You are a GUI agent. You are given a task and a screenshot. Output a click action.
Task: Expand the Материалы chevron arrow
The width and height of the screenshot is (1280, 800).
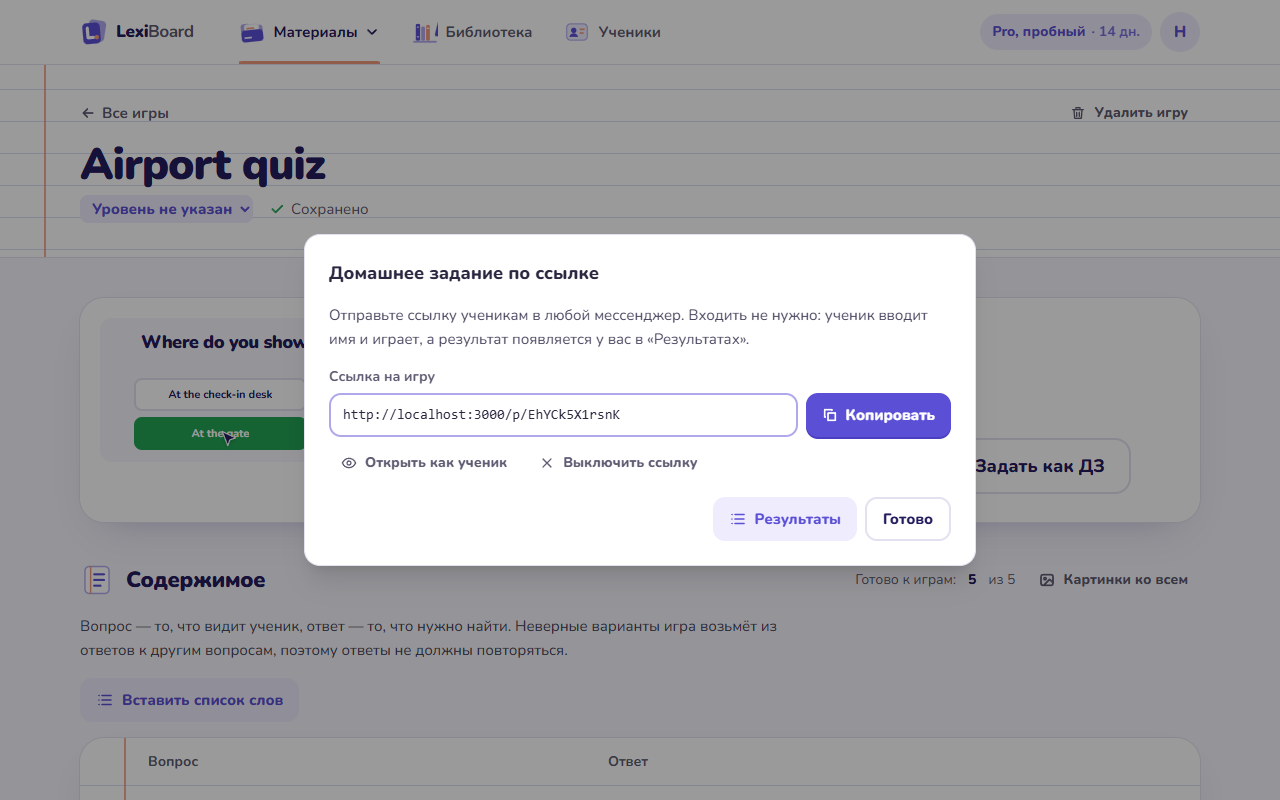click(372, 32)
